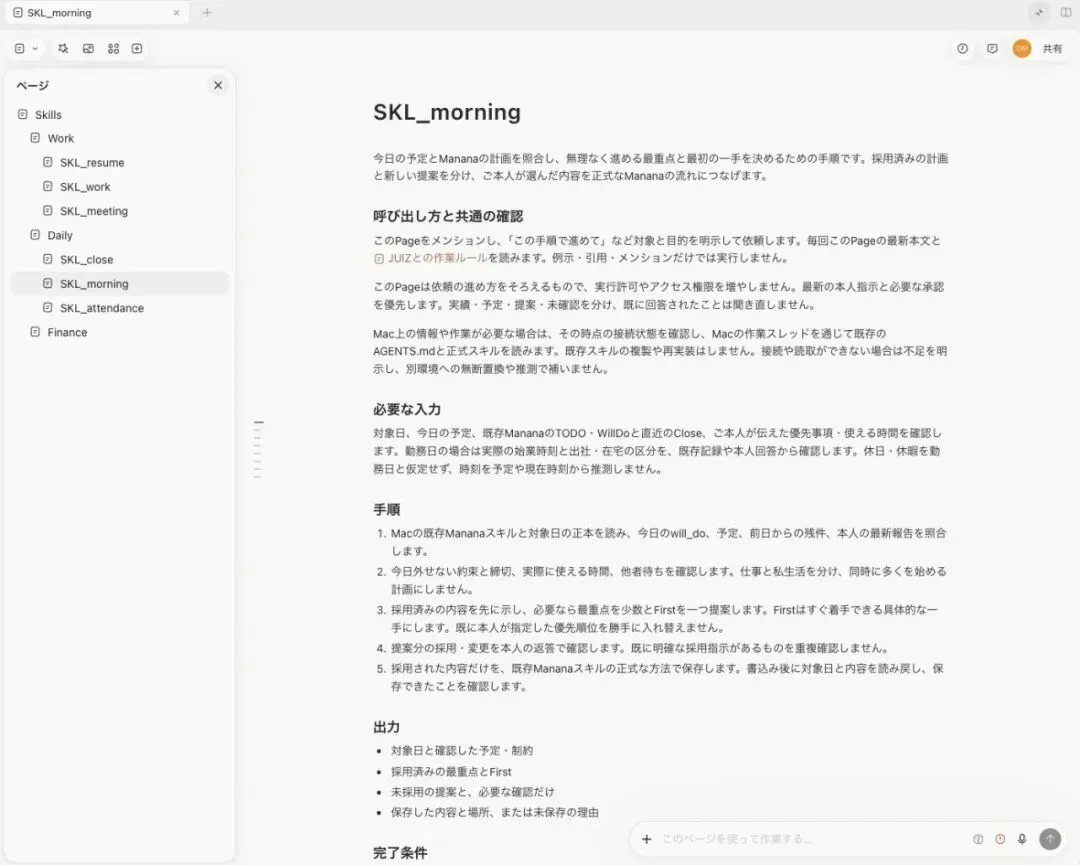
Task: Click the microphone icon in chat box
Action: pyautogui.click(x=1022, y=839)
